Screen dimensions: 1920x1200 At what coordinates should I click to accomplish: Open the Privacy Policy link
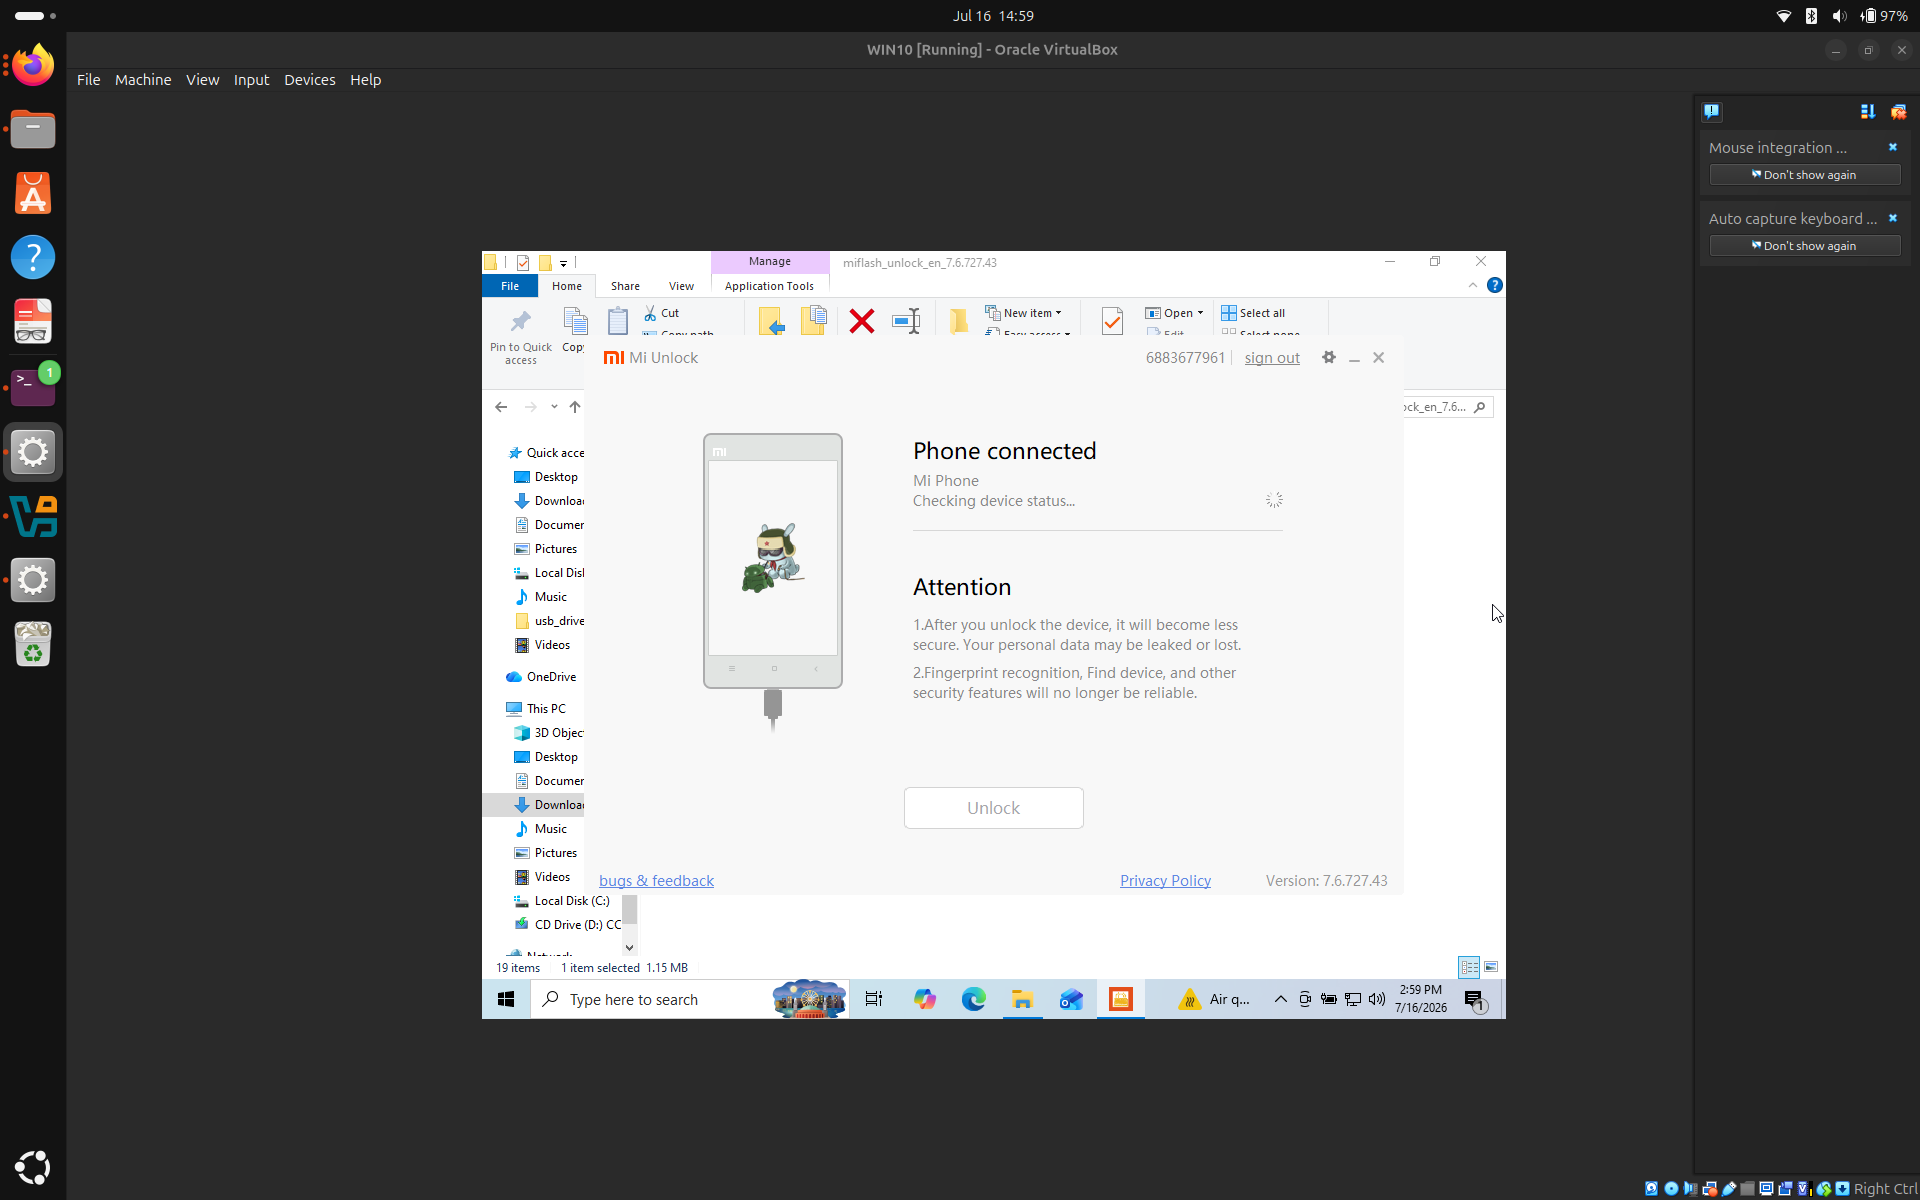click(1165, 881)
